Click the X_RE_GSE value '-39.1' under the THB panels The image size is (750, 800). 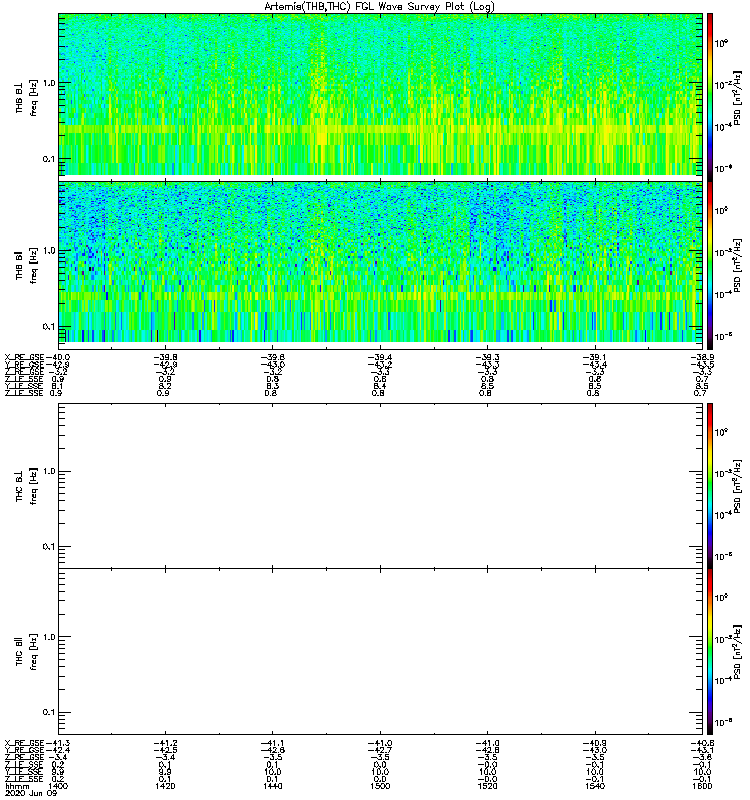click(594, 357)
